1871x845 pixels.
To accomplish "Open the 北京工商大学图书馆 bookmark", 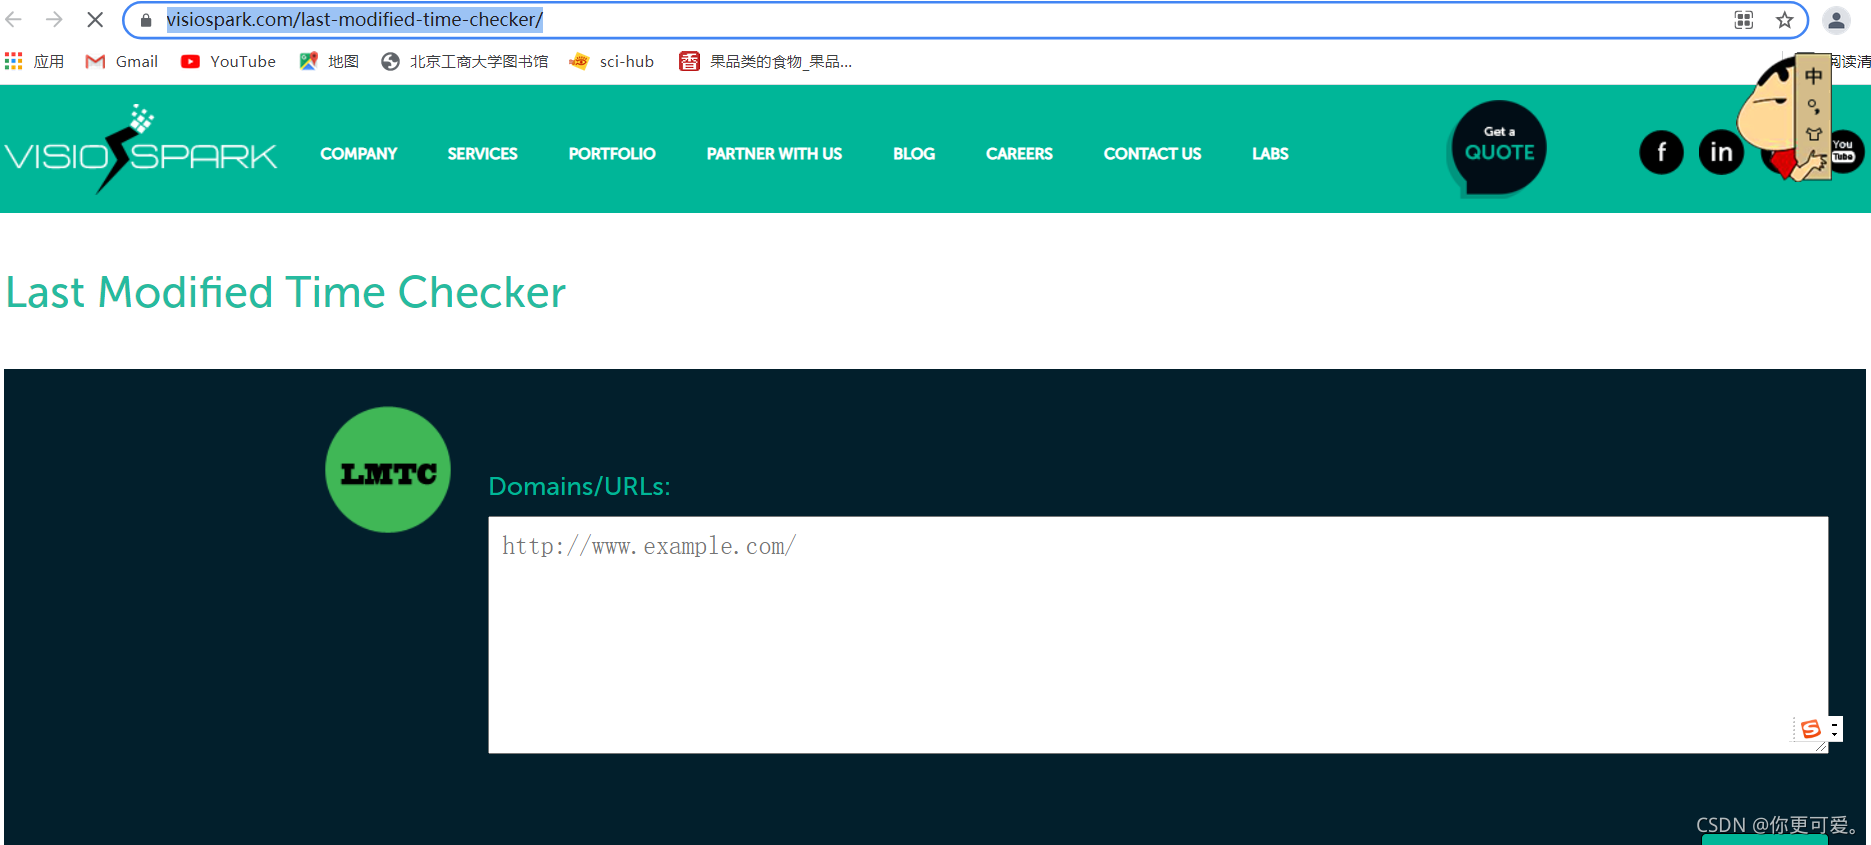I will [x=465, y=61].
